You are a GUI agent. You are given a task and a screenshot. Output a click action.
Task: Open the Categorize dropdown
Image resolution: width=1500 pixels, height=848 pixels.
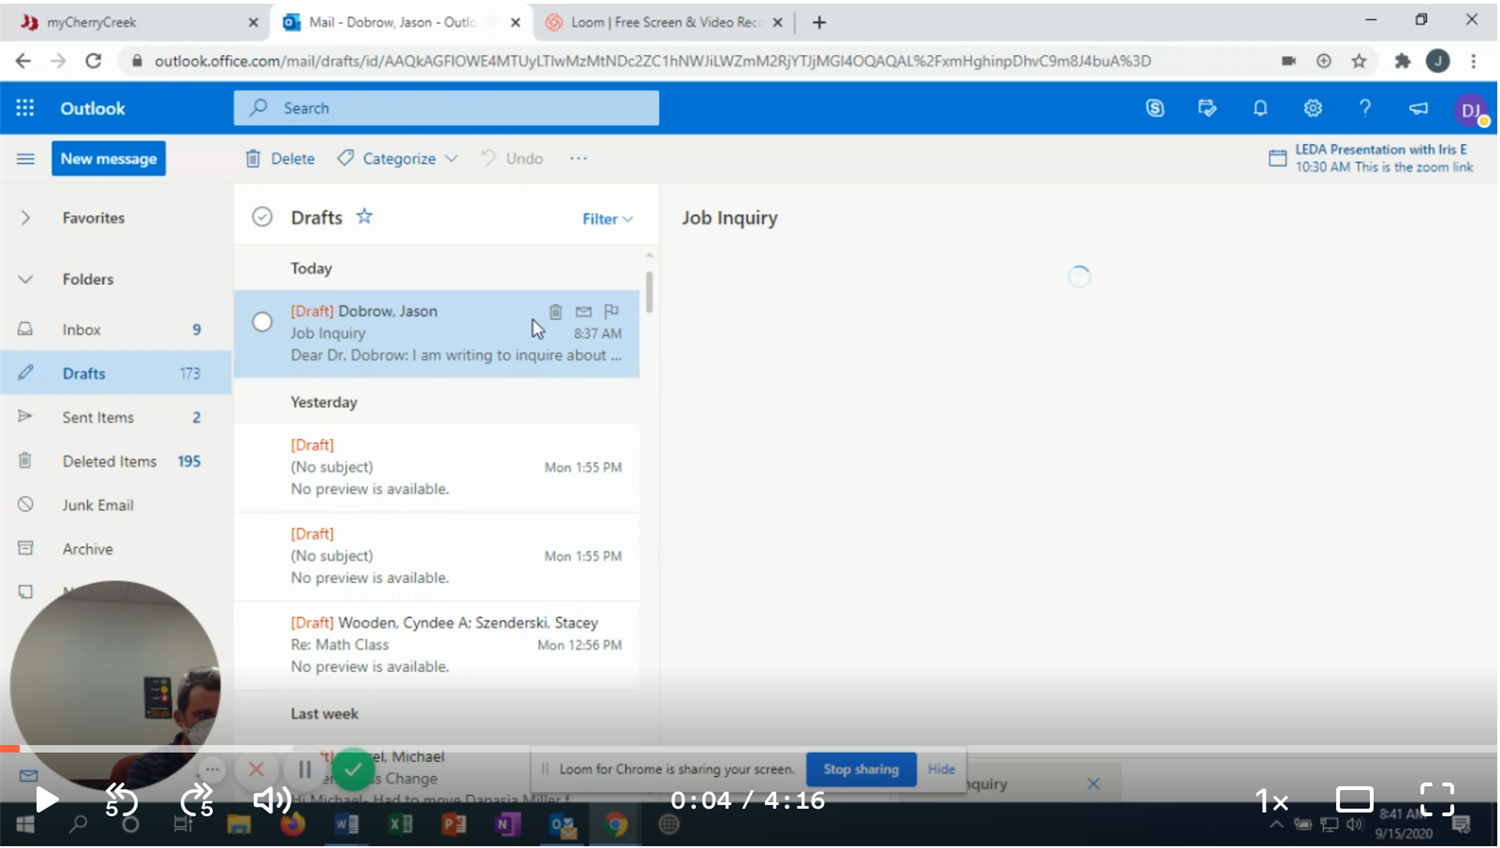[398, 158]
